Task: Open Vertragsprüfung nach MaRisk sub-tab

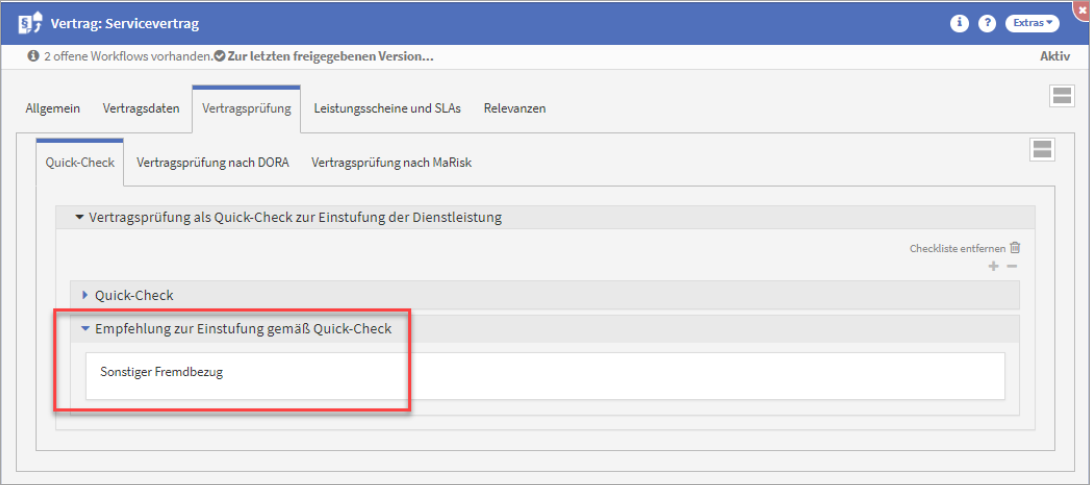Action: click(x=392, y=163)
